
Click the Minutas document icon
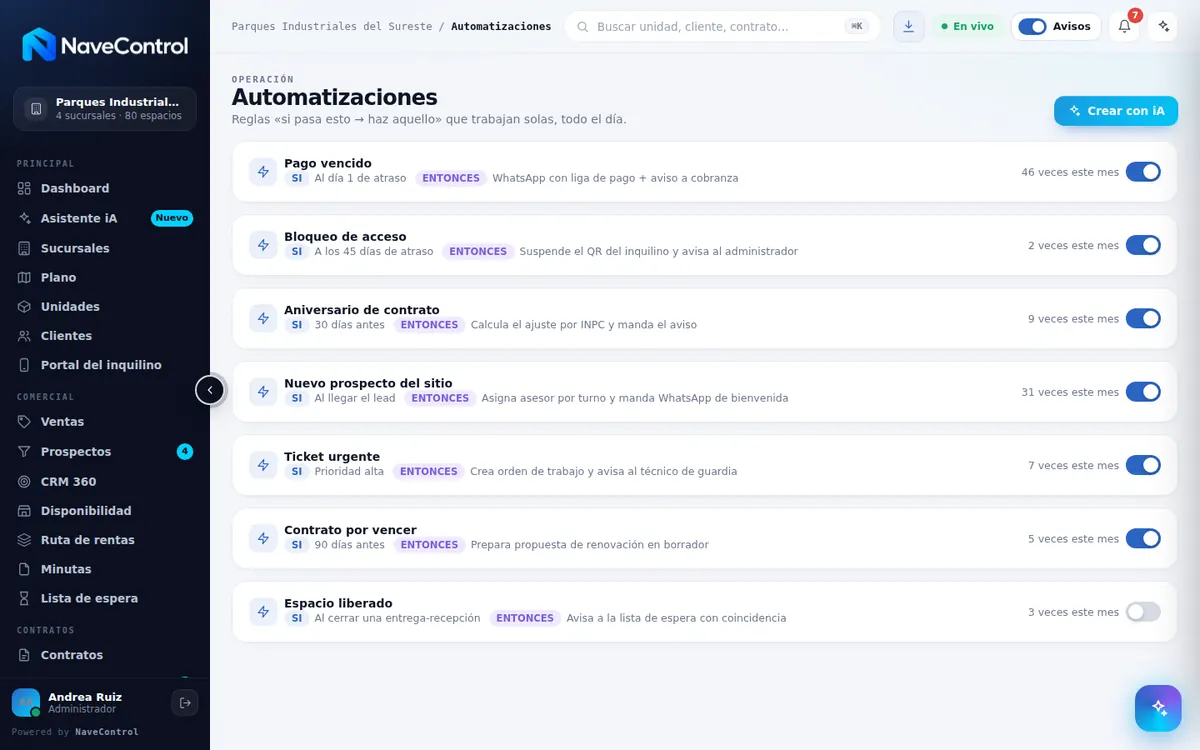(x=25, y=569)
